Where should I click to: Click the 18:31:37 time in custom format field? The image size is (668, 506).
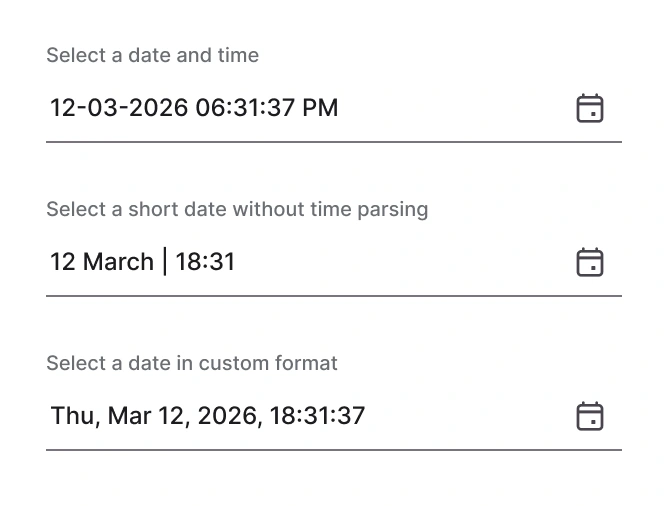pos(317,416)
